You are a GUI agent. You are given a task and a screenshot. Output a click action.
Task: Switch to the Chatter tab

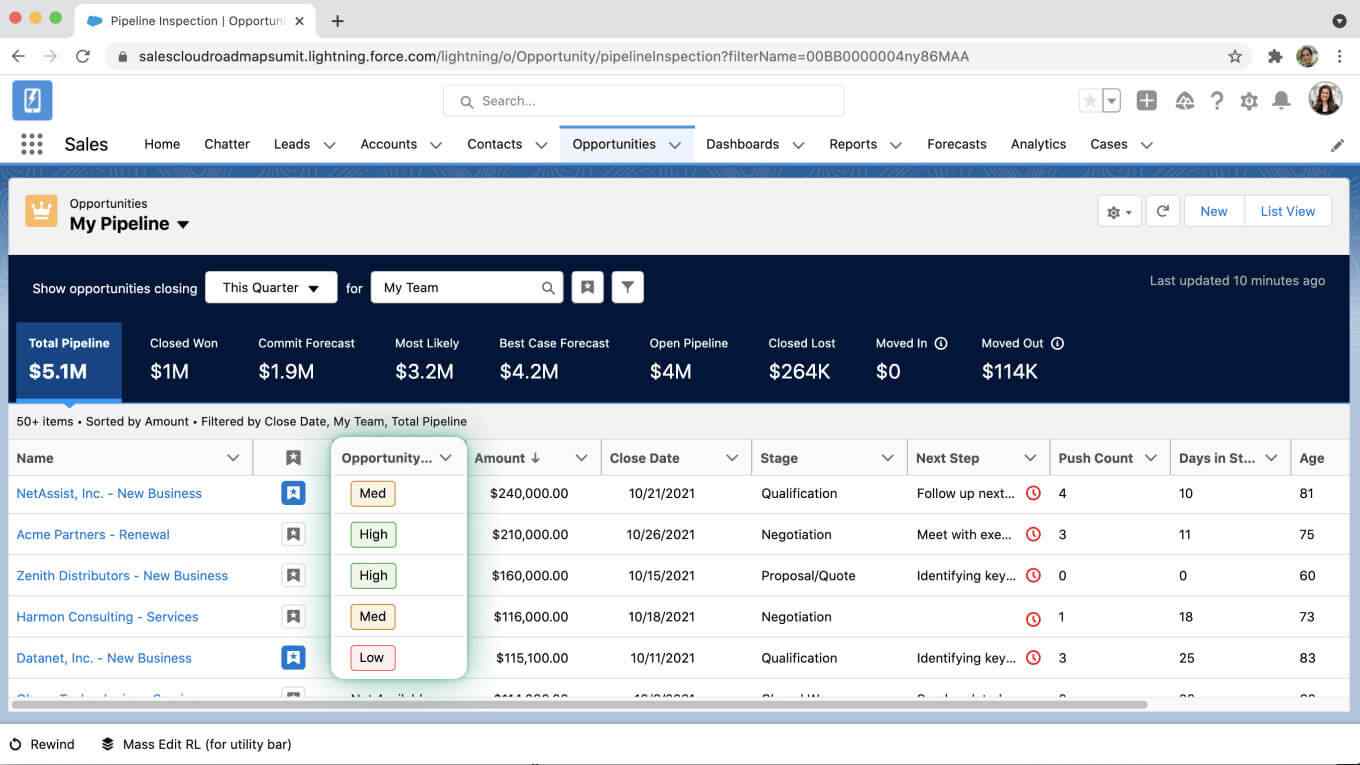[x=227, y=144]
